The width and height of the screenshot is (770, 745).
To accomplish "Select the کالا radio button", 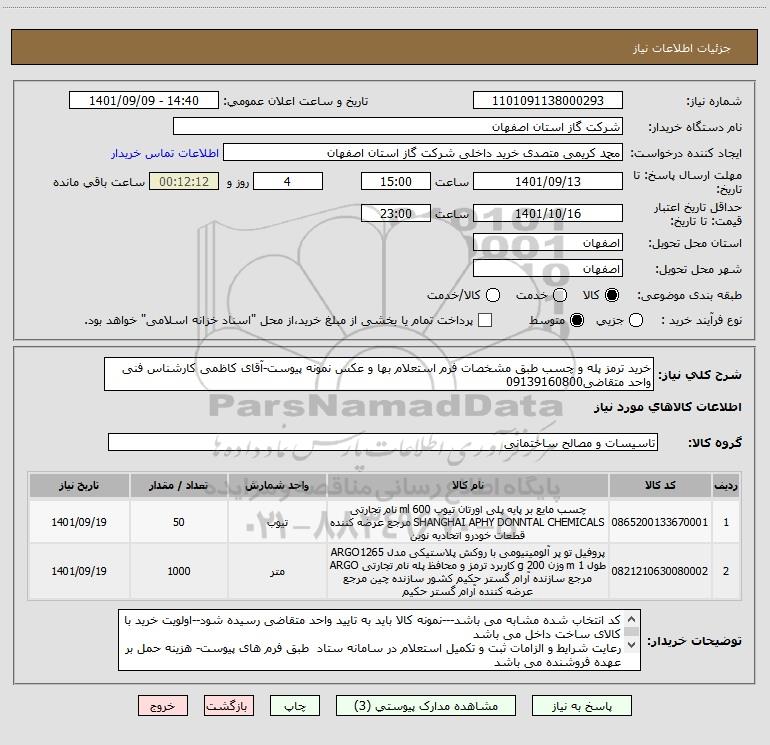I will tap(612, 295).
